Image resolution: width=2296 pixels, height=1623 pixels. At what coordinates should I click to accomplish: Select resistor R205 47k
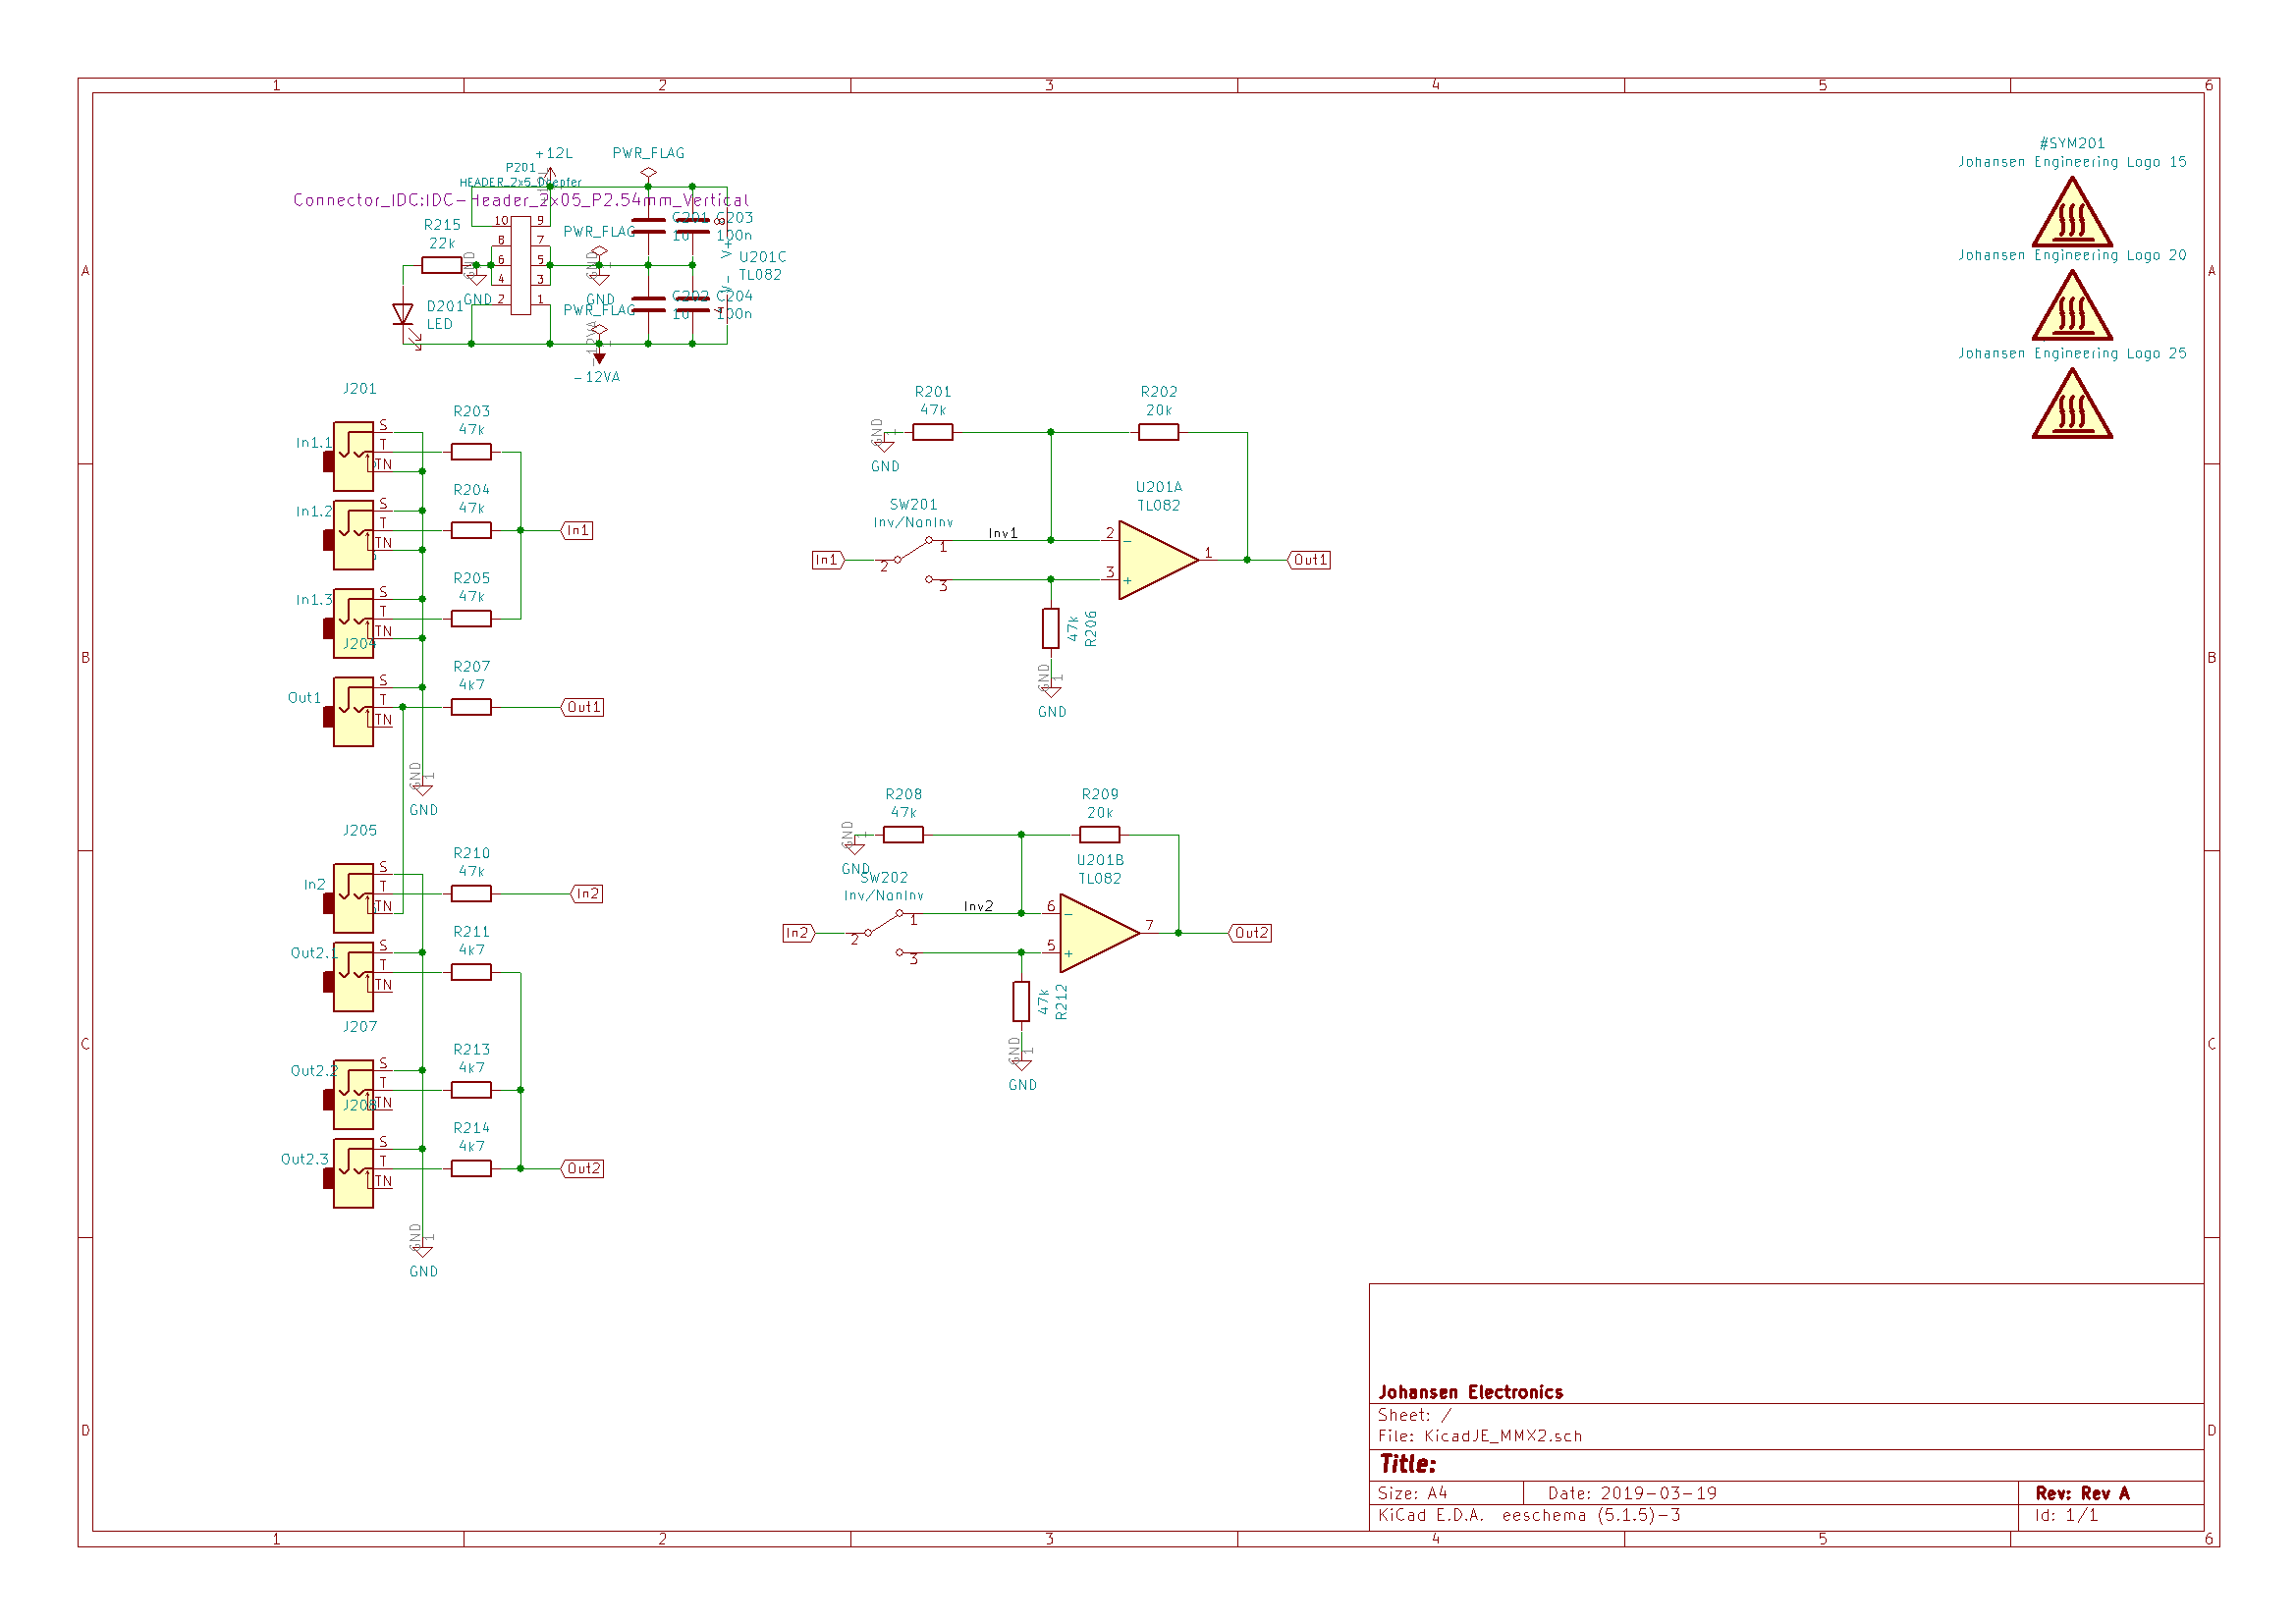pos(471,619)
